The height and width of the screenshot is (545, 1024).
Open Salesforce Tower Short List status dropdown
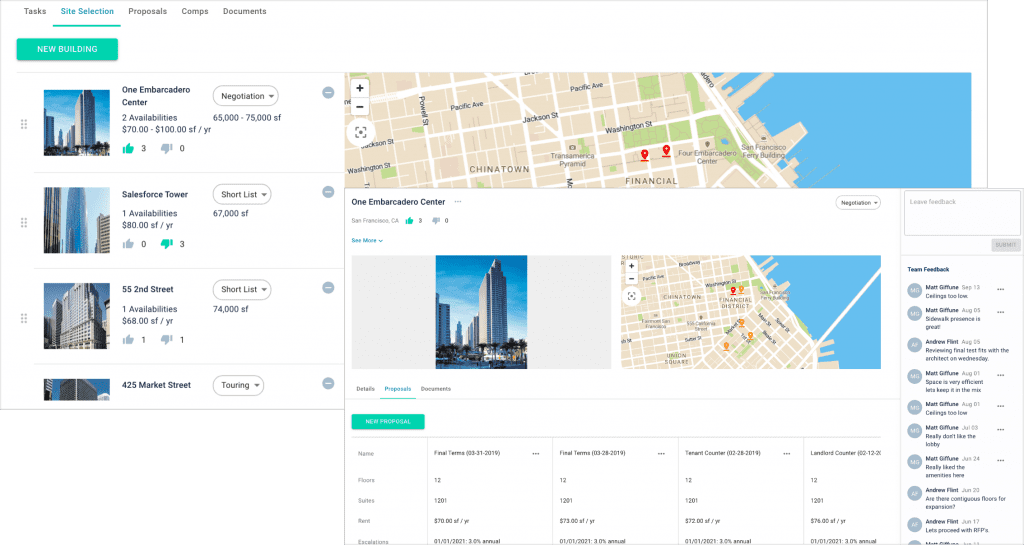[242, 195]
